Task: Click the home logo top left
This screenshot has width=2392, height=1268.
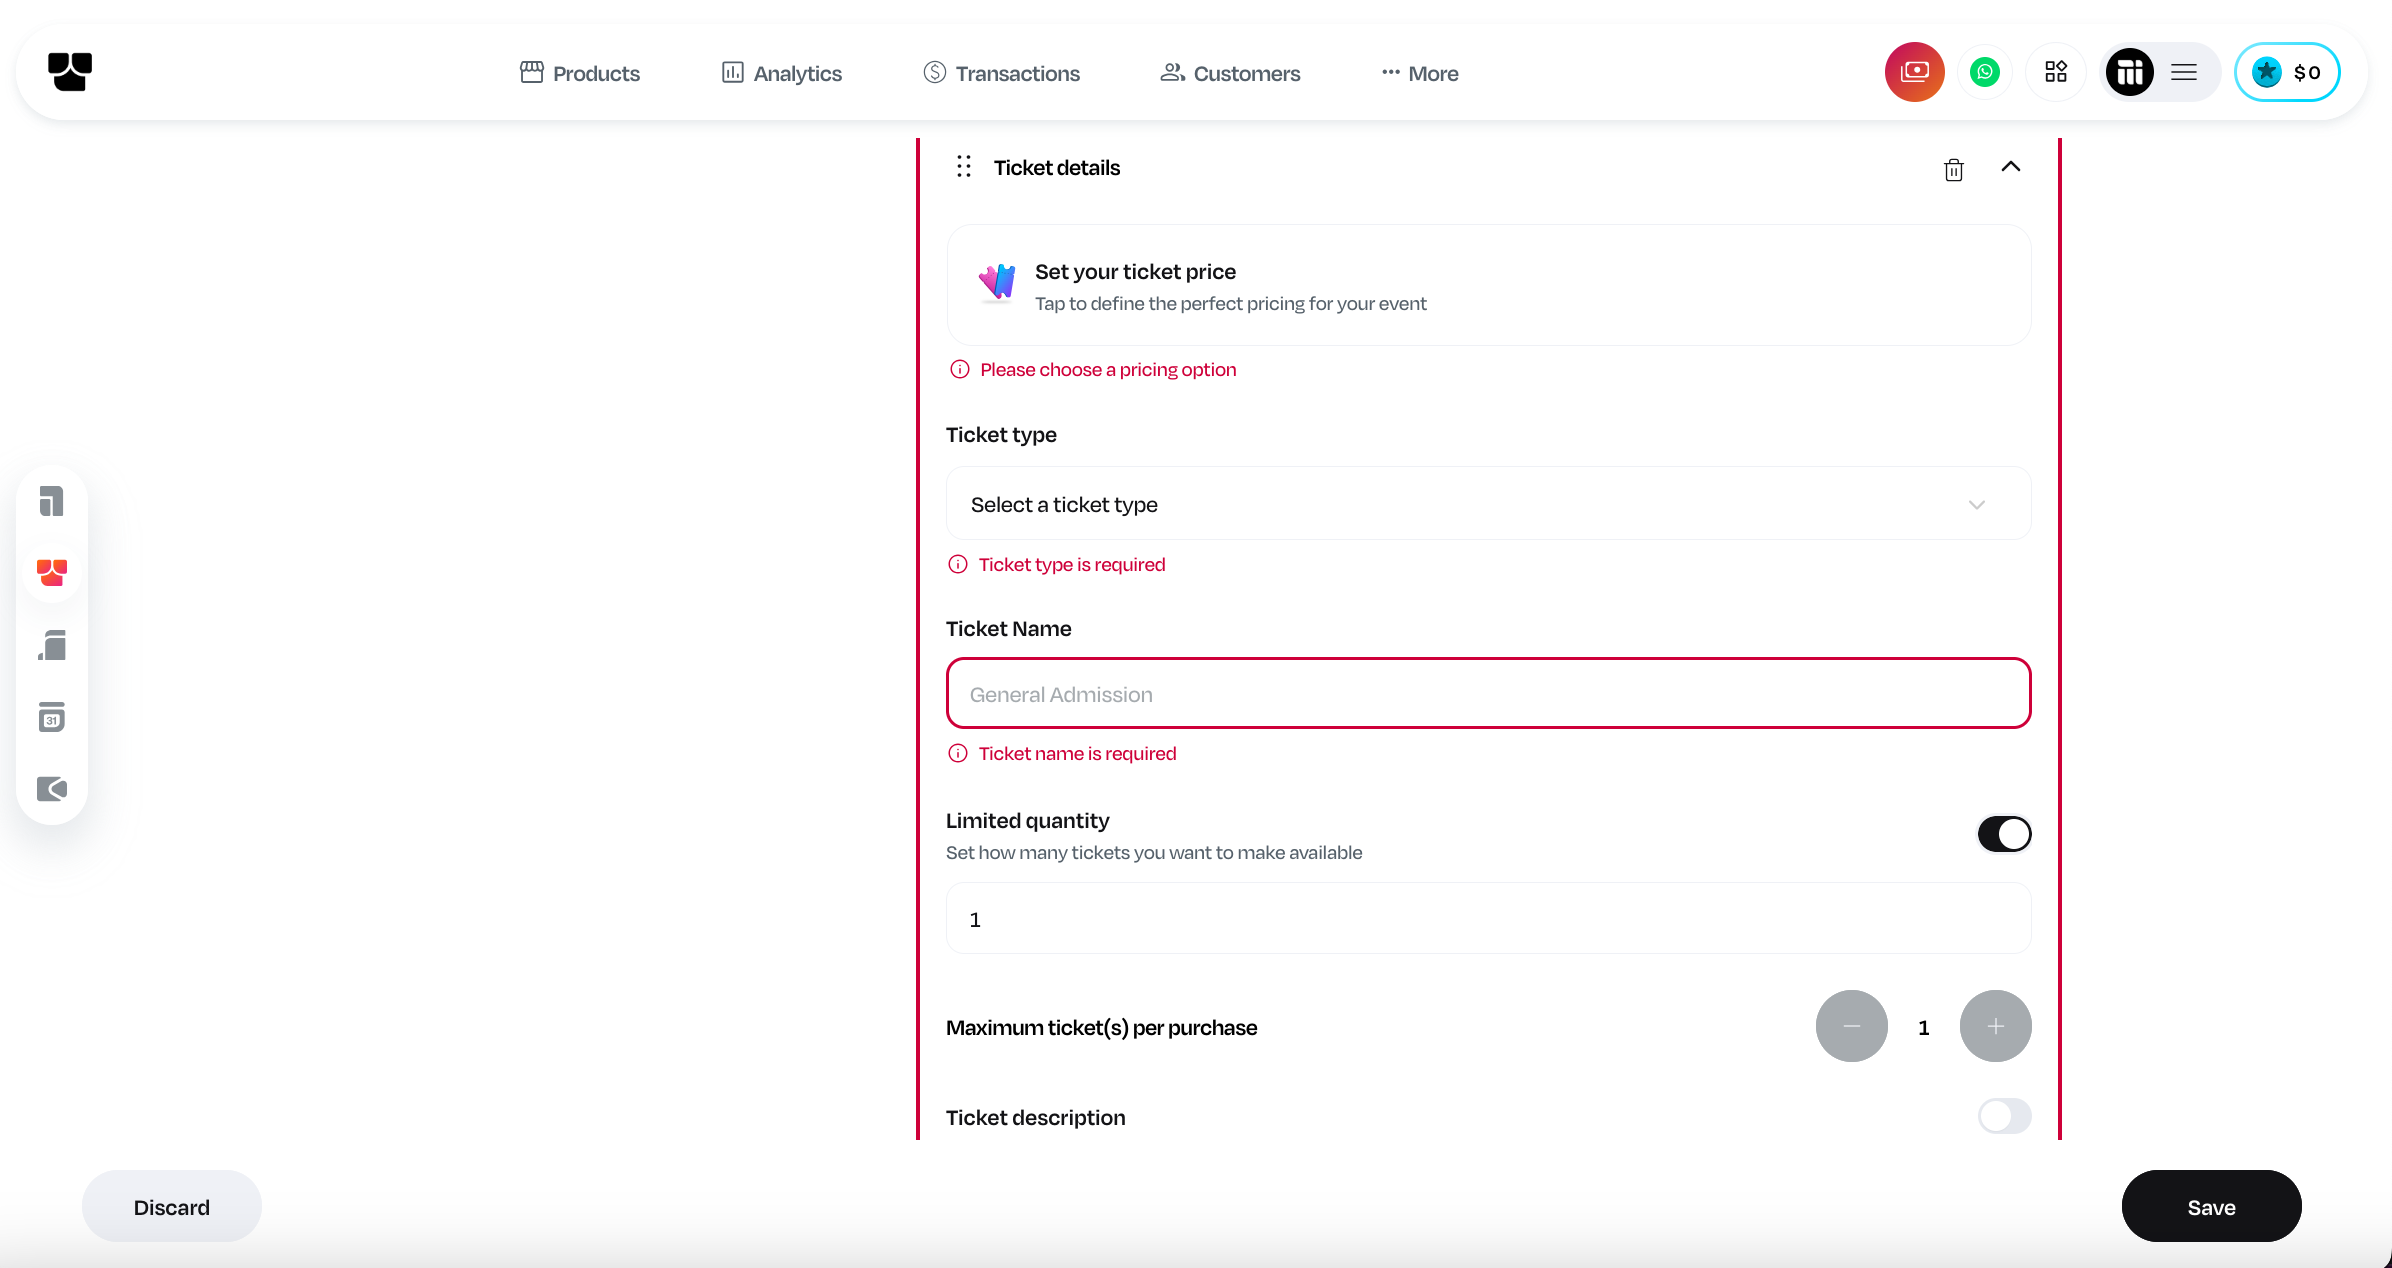Action: click(70, 72)
